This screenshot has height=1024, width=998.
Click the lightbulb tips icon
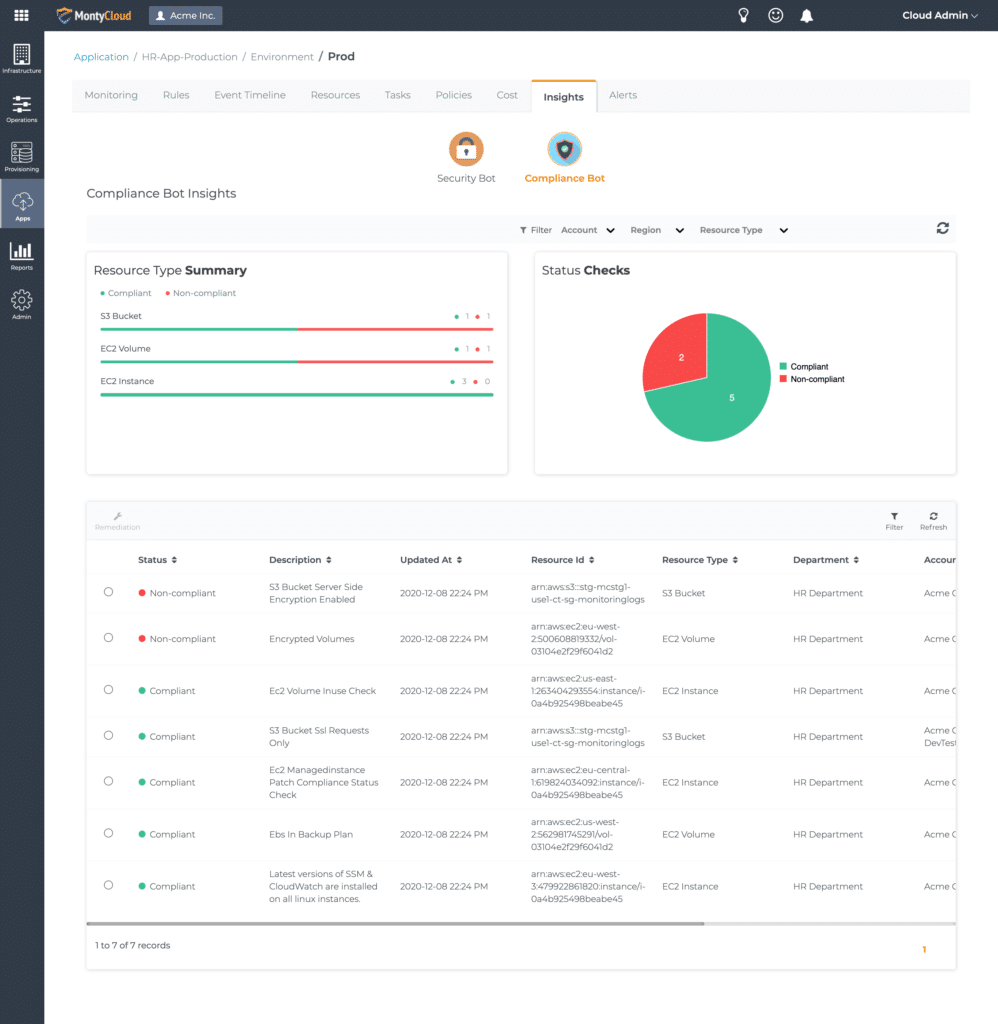[743, 15]
